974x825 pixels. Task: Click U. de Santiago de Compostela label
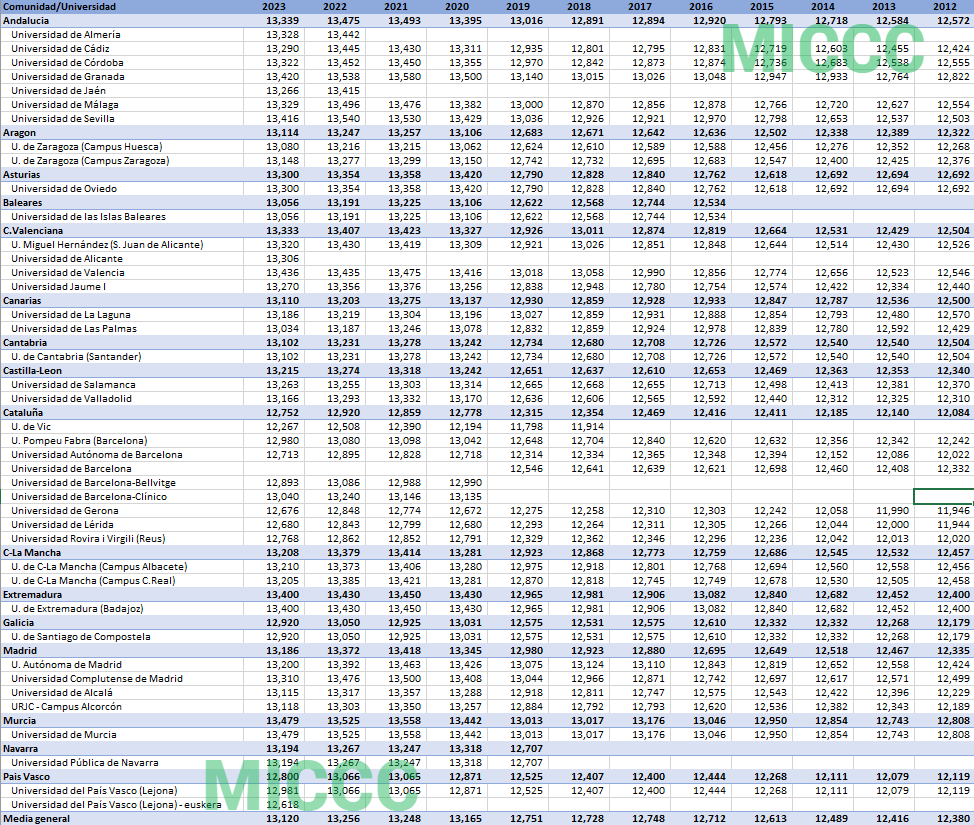pyautogui.click(x=81, y=636)
